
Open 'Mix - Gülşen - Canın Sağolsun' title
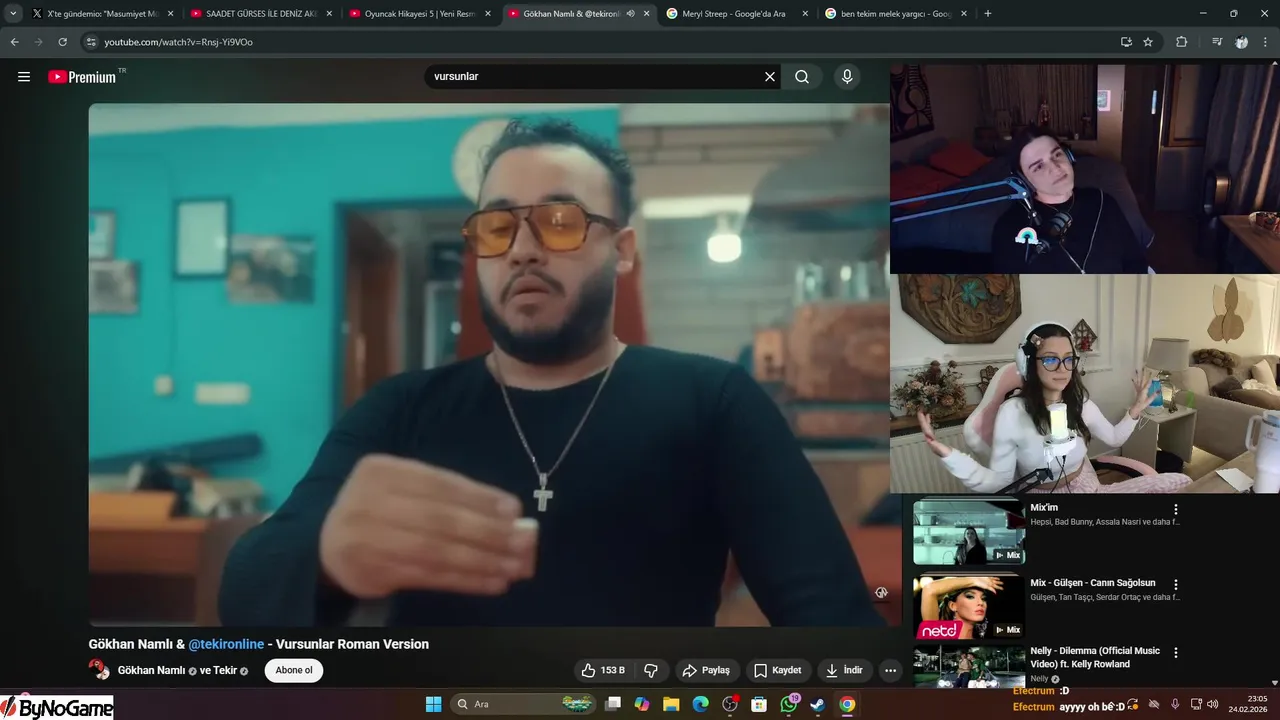[x=1093, y=583]
